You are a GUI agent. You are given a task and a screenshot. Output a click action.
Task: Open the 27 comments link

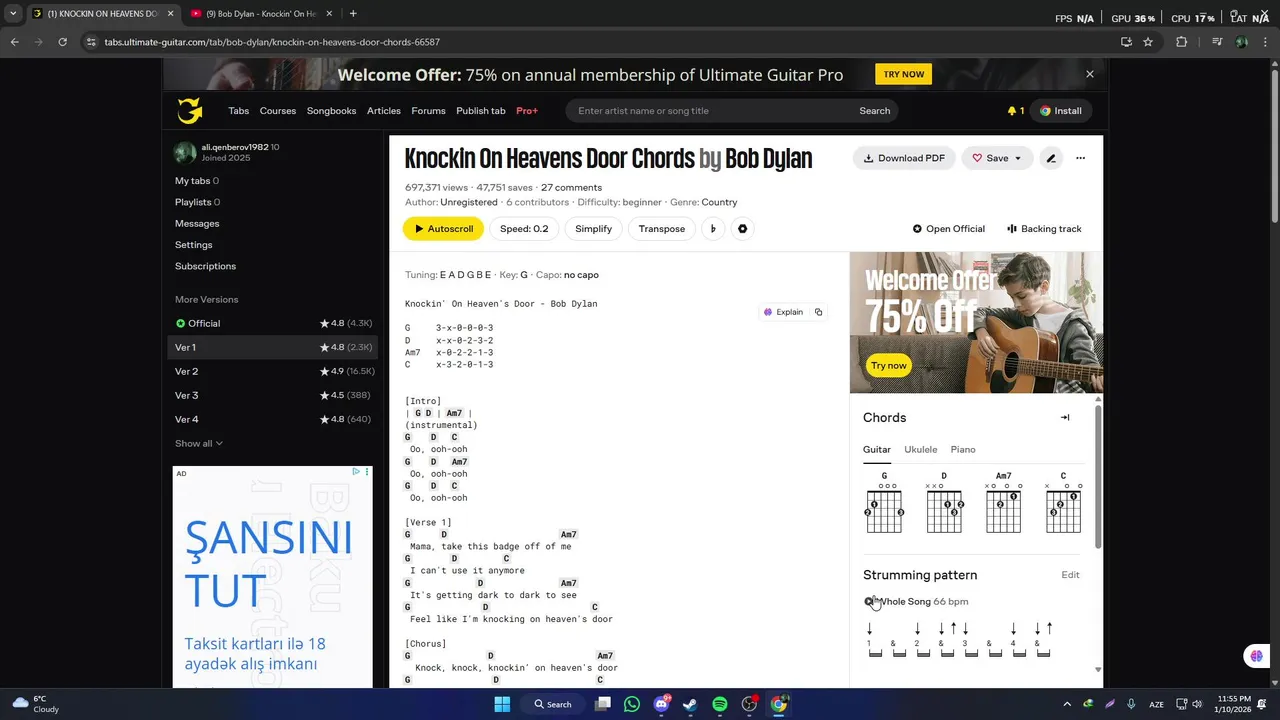571,187
